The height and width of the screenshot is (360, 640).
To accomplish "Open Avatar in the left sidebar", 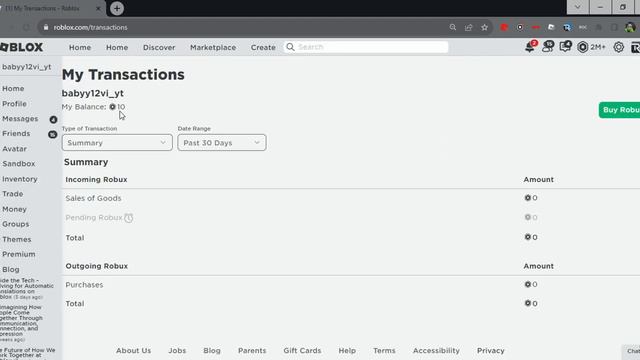I will 14,149.
